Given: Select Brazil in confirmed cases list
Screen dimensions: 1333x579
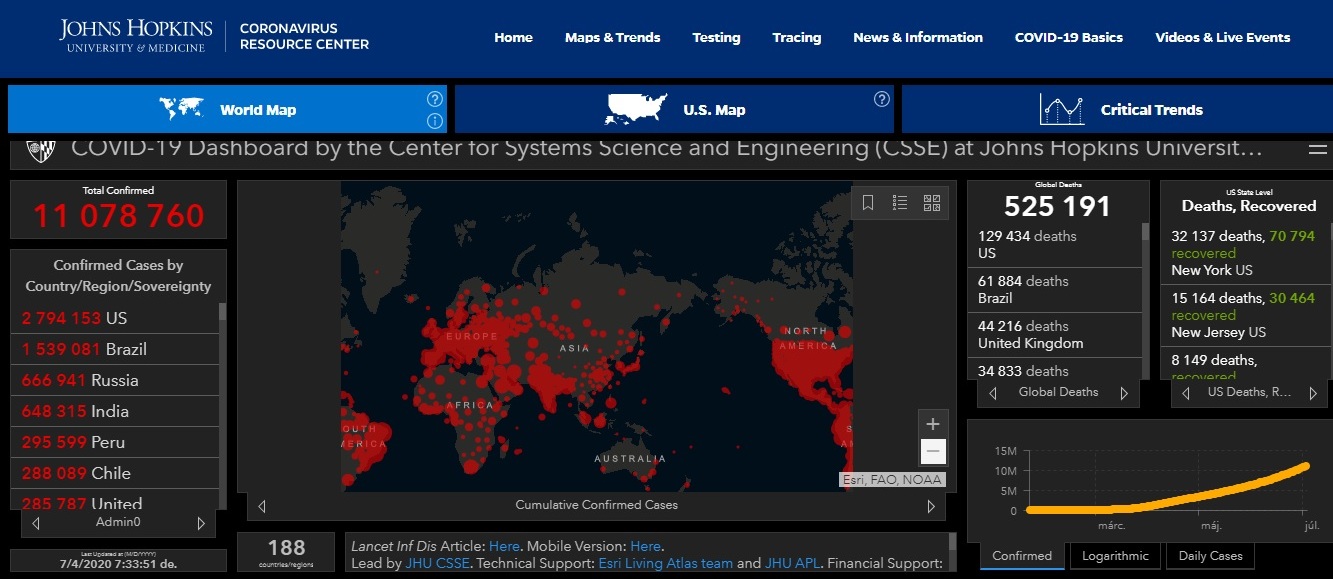Looking at the screenshot, I should pyautogui.click(x=115, y=349).
